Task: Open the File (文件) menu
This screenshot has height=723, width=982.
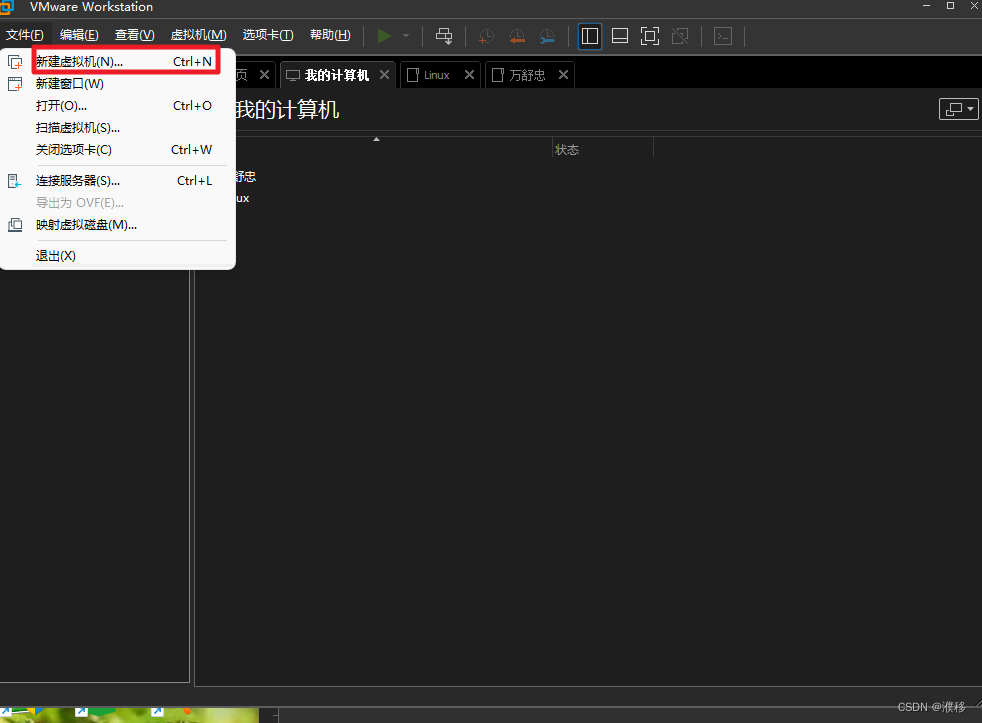Action: coord(24,35)
